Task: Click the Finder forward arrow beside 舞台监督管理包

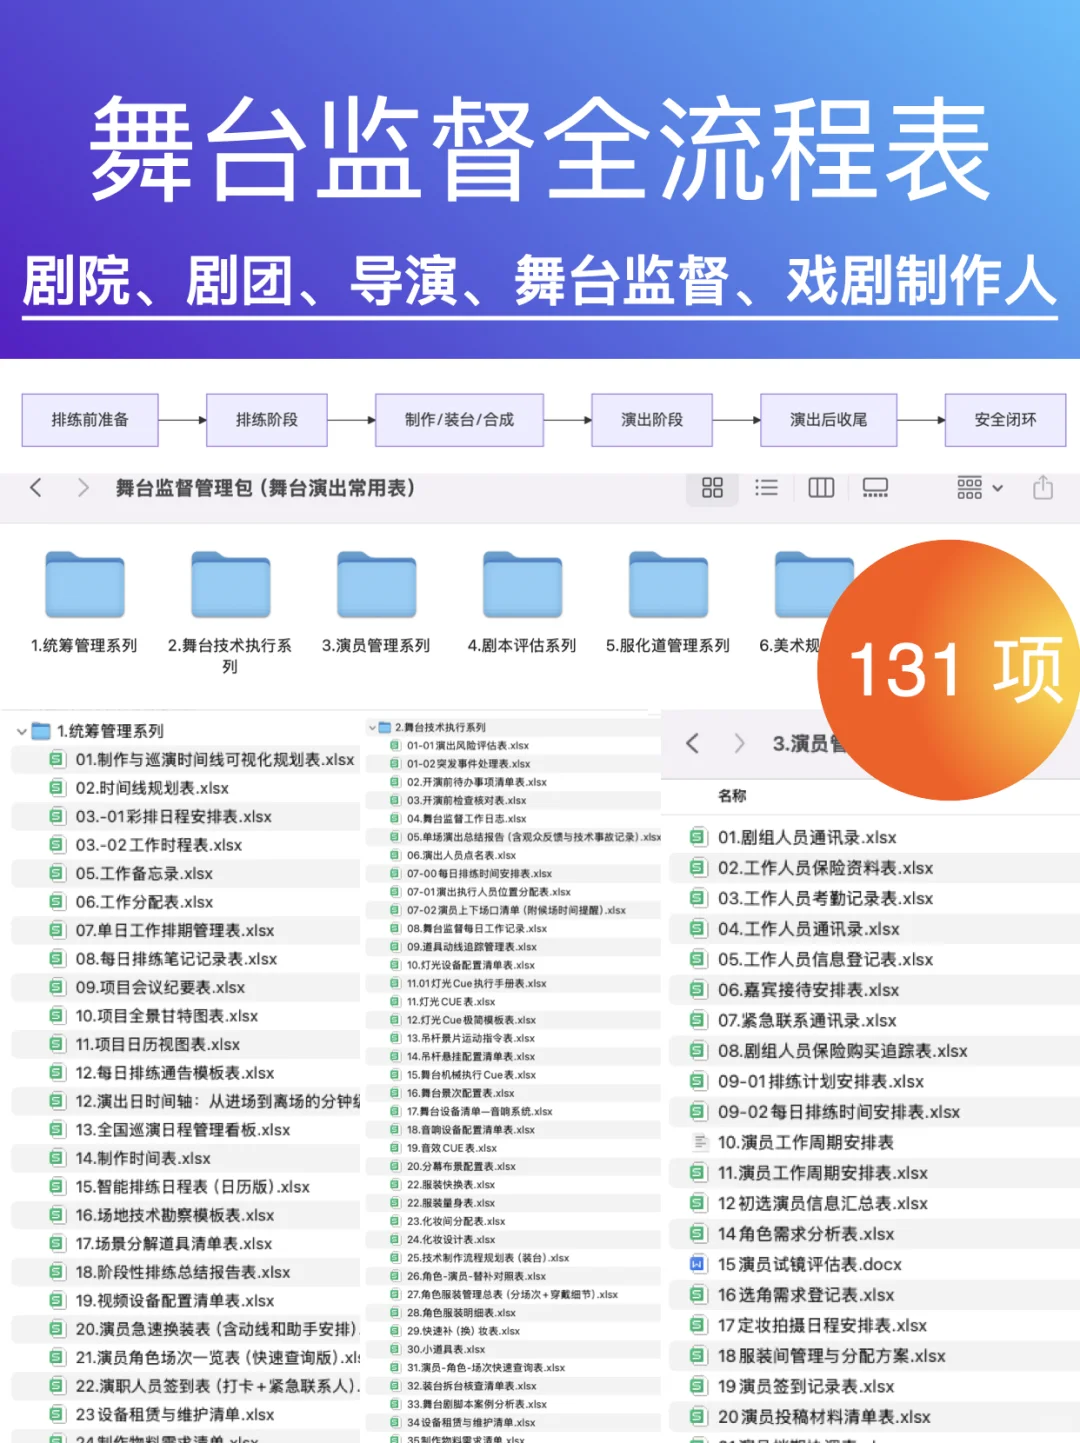Action: click(x=83, y=488)
